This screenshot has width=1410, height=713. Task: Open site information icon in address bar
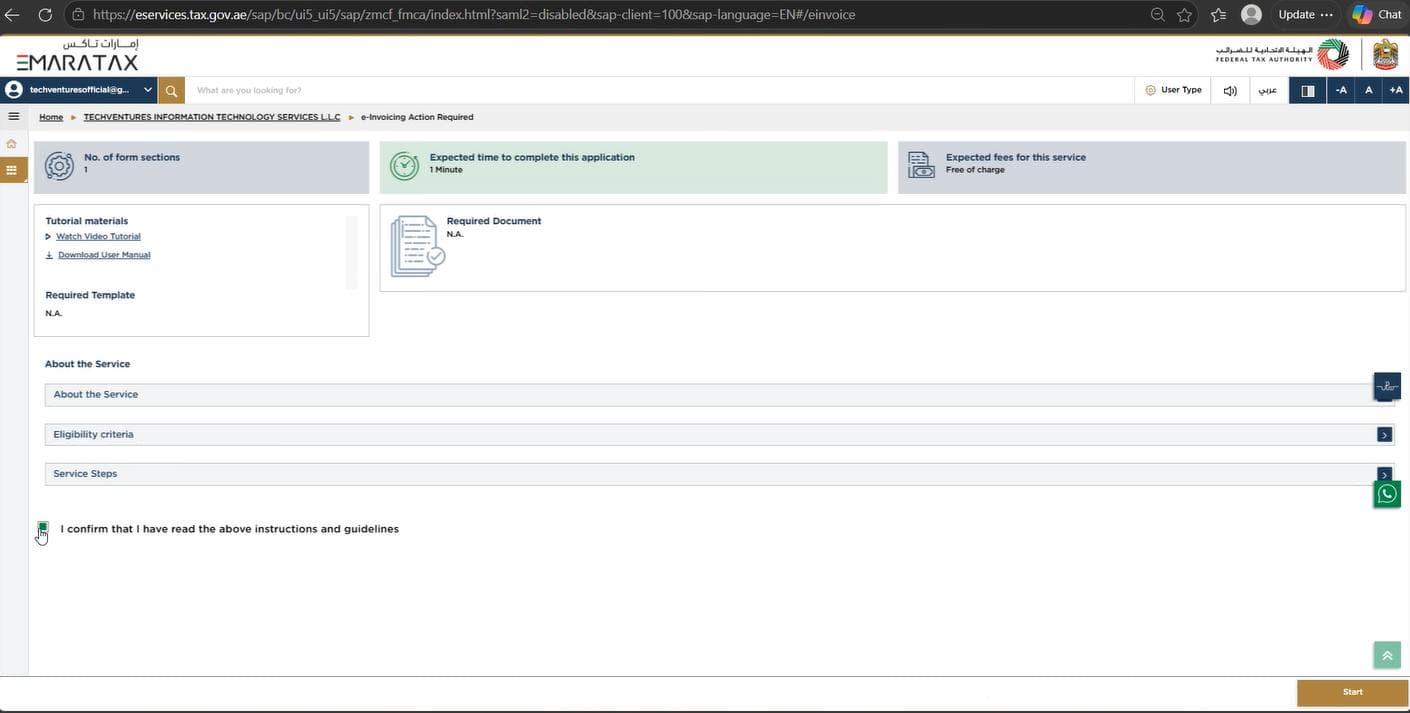point(78,15)
